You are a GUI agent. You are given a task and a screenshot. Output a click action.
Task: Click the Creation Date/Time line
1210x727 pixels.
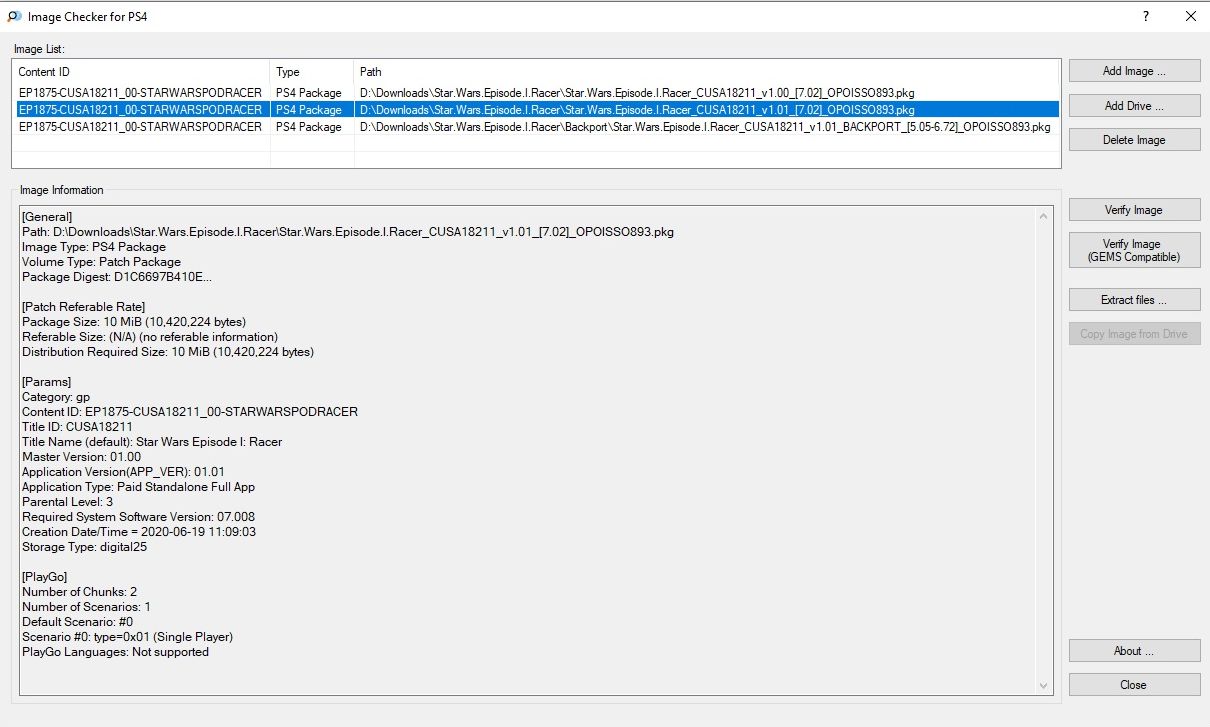[139, 532]
